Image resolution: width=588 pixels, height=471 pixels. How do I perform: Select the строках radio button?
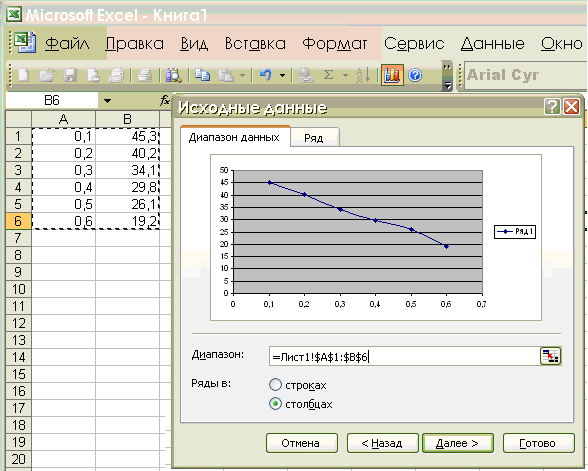pos(275,385)
